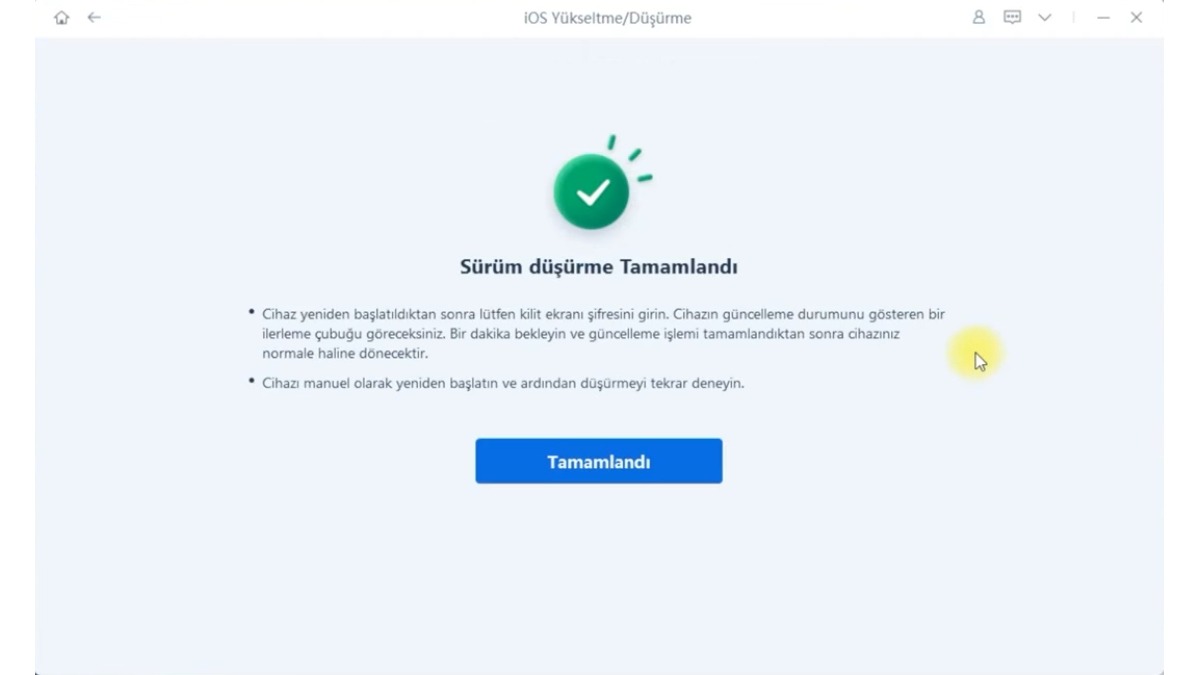The height and width of the screenshot is (675, 1200).
Task: Close the iOS Yükseltme/Düşürme window
Action: pyautogui.click(x=1136, y=18)
